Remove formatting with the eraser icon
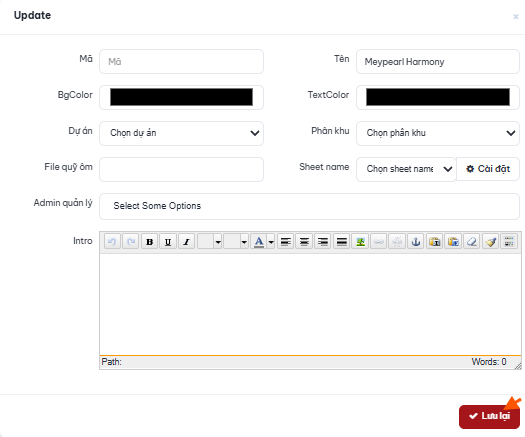Screen dimensions: 525x437 coord(472,241)
